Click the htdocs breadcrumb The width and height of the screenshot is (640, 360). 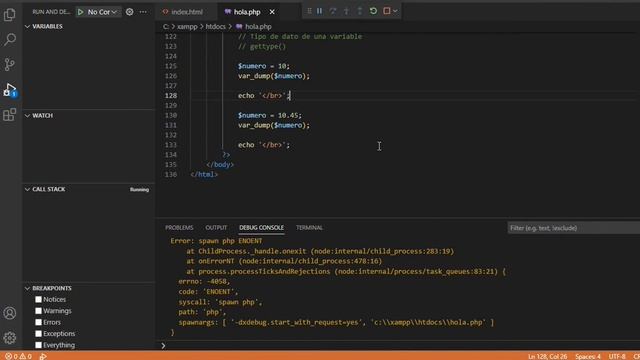point(216,27)
